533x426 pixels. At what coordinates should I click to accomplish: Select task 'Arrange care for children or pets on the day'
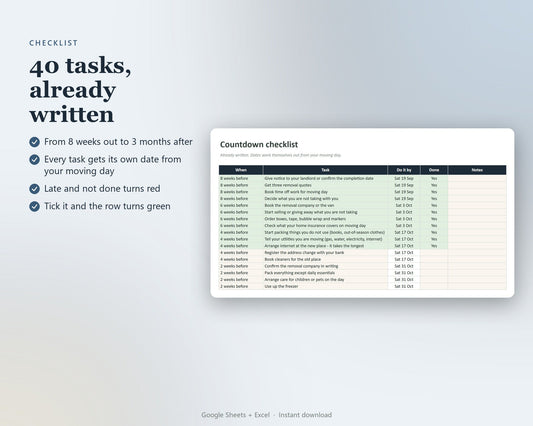[304, 279]
